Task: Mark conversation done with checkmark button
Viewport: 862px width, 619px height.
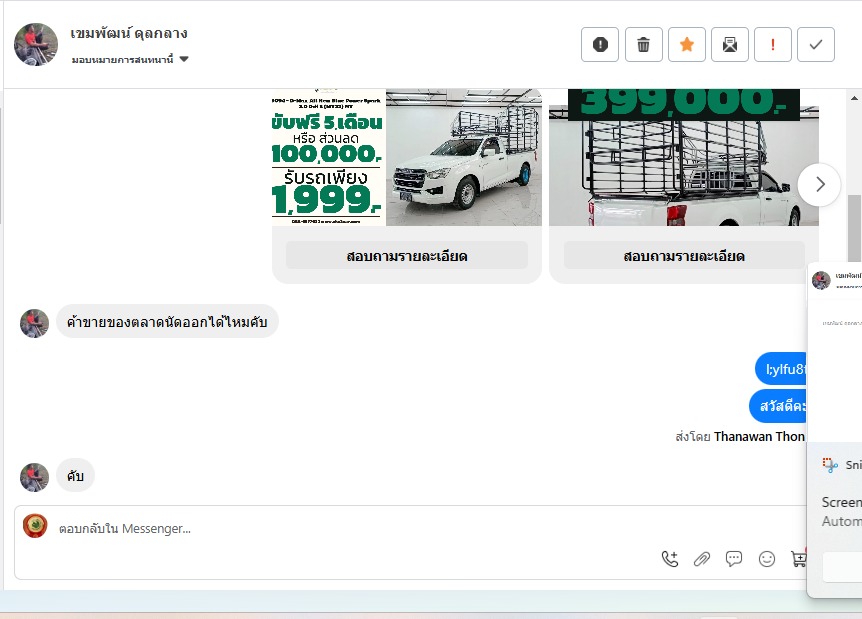Action: click(816, 45)
